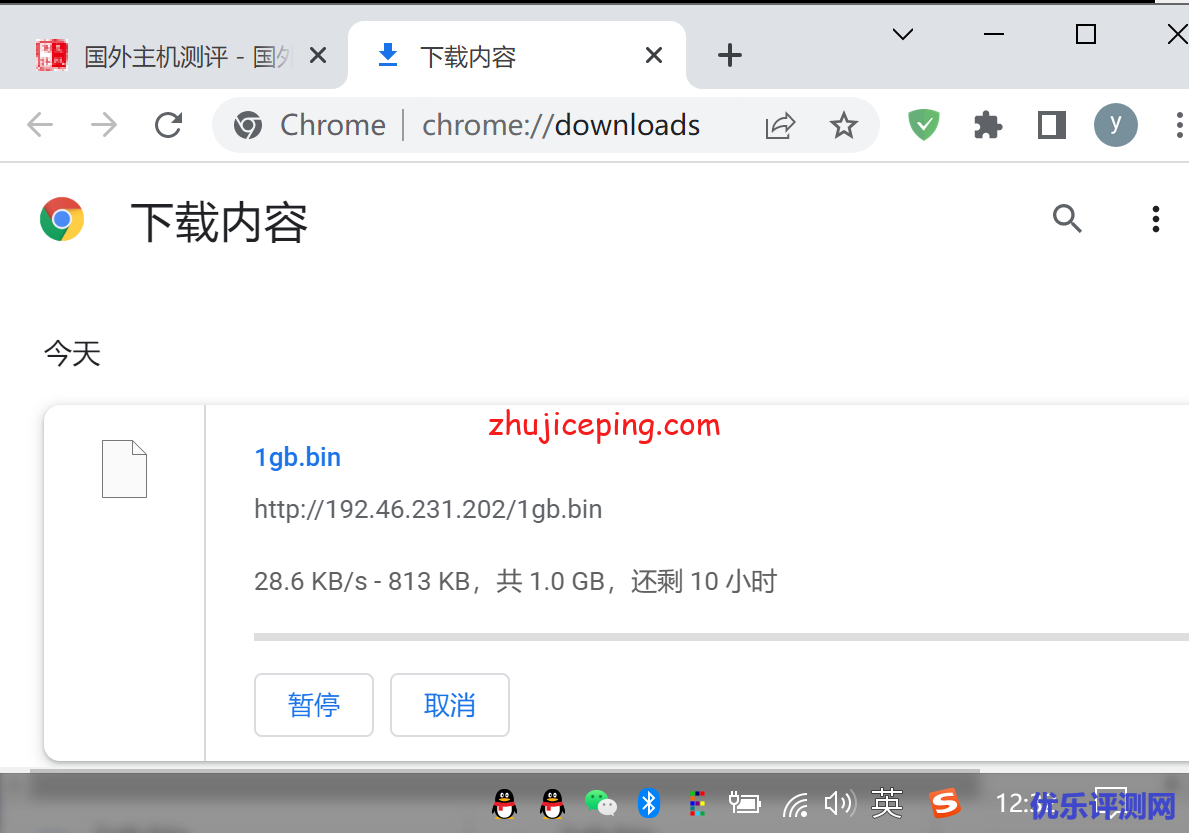The height and width of the screenshot is (833, 1189).
Task: Open the profile avatar 'y'
Action: point(1115,125)
